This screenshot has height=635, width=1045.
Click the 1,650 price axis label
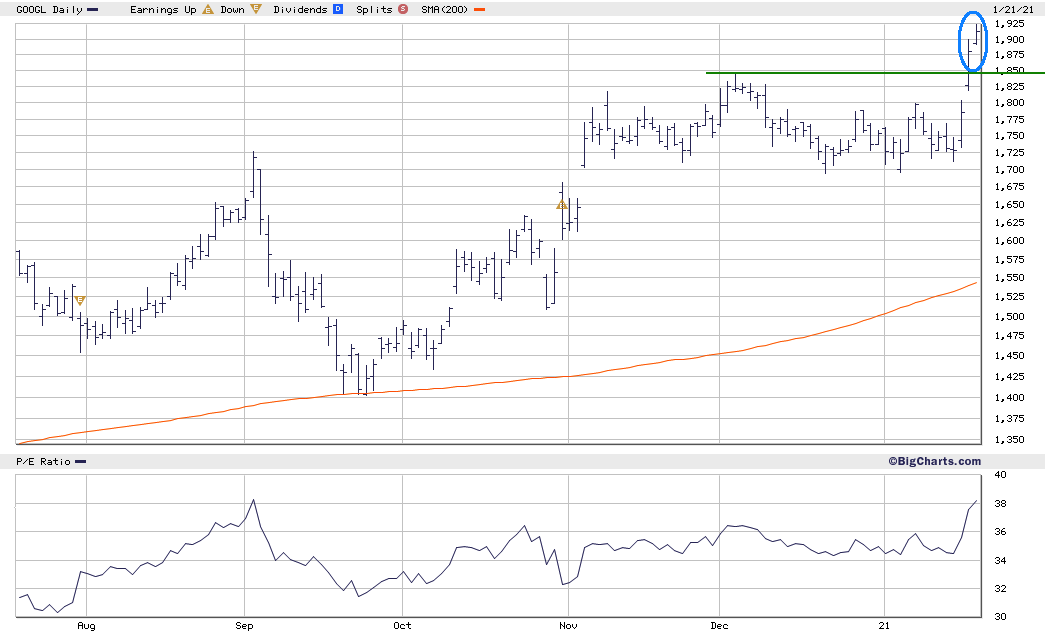coord(1010,205)
